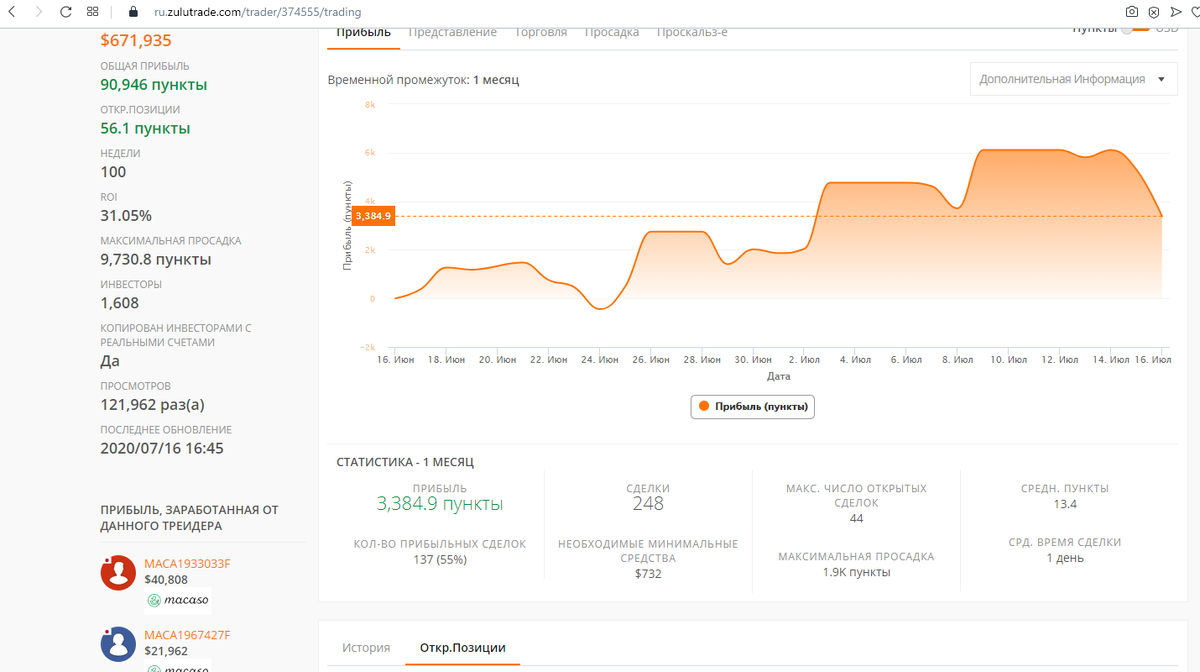Toggle the Пункты / USD switch
This screenshot has height=672, width=1200.
click(x=1137, y=28)
